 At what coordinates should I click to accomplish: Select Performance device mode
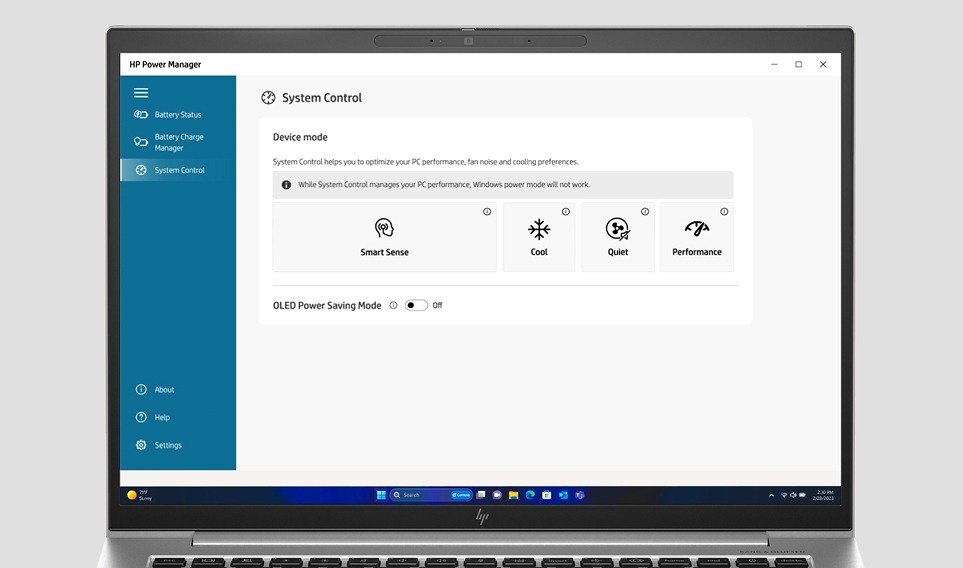696,237
